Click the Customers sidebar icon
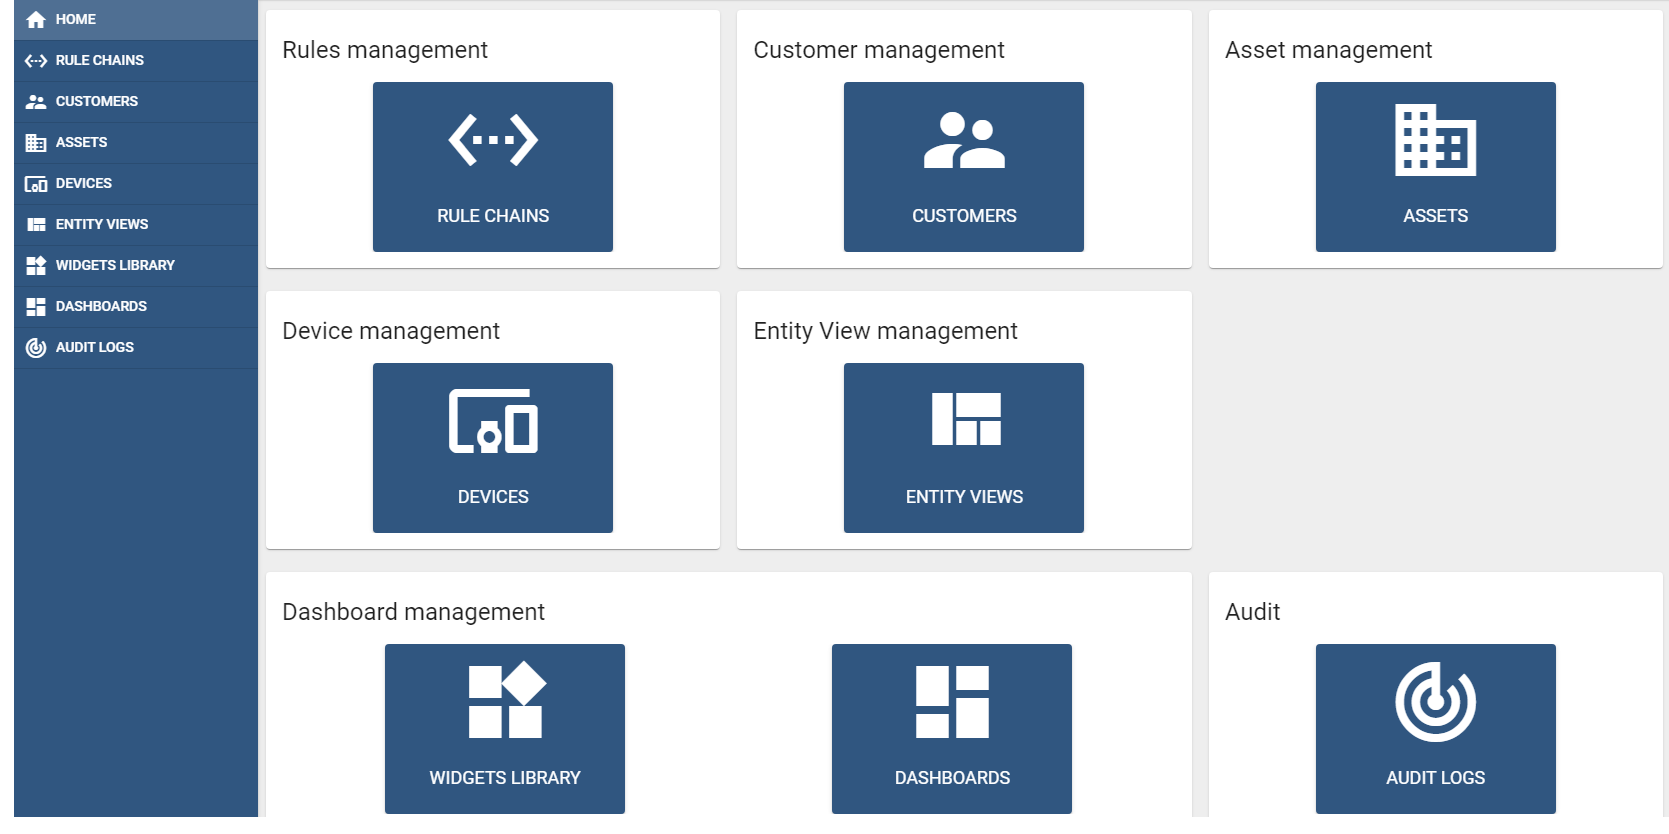 click(x=36, y=102)
